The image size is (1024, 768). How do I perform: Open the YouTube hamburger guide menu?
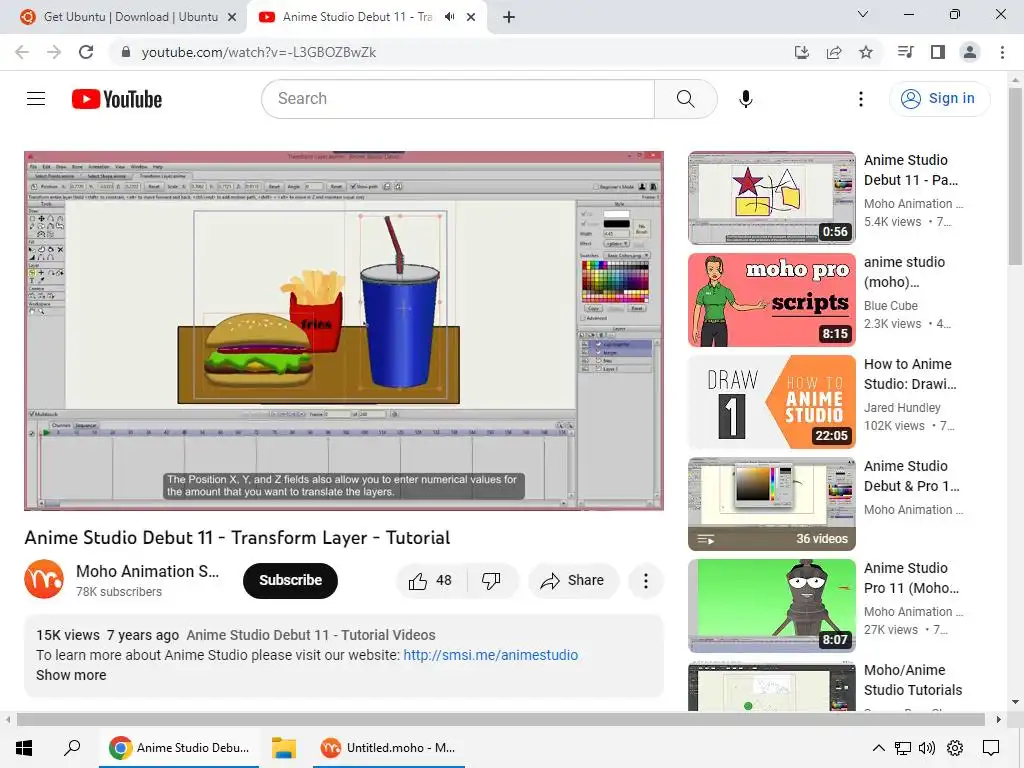(36, 99)
